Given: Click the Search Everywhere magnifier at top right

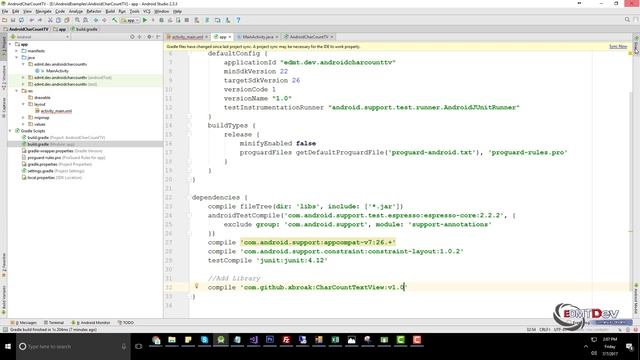Looking at the screenshot, I should coord(627,20).
